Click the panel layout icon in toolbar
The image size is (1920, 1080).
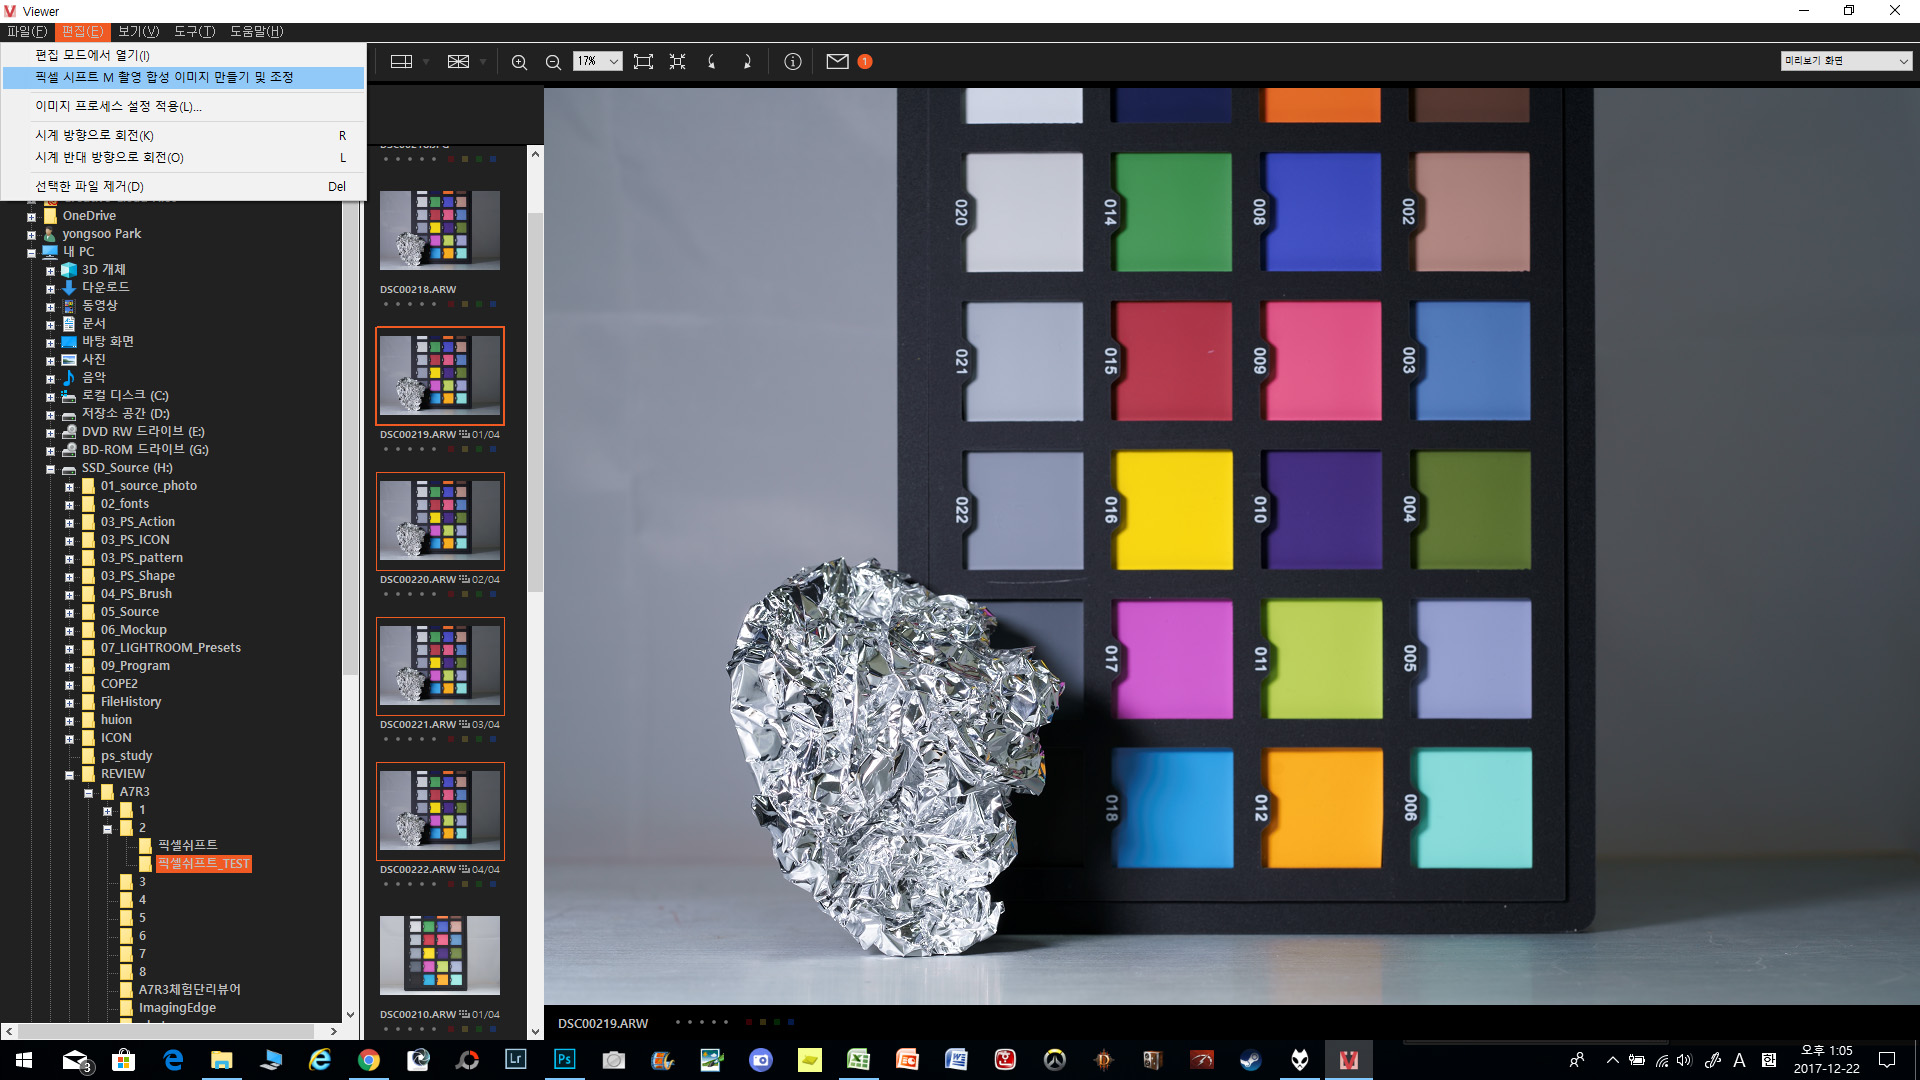tap(401, 62)
